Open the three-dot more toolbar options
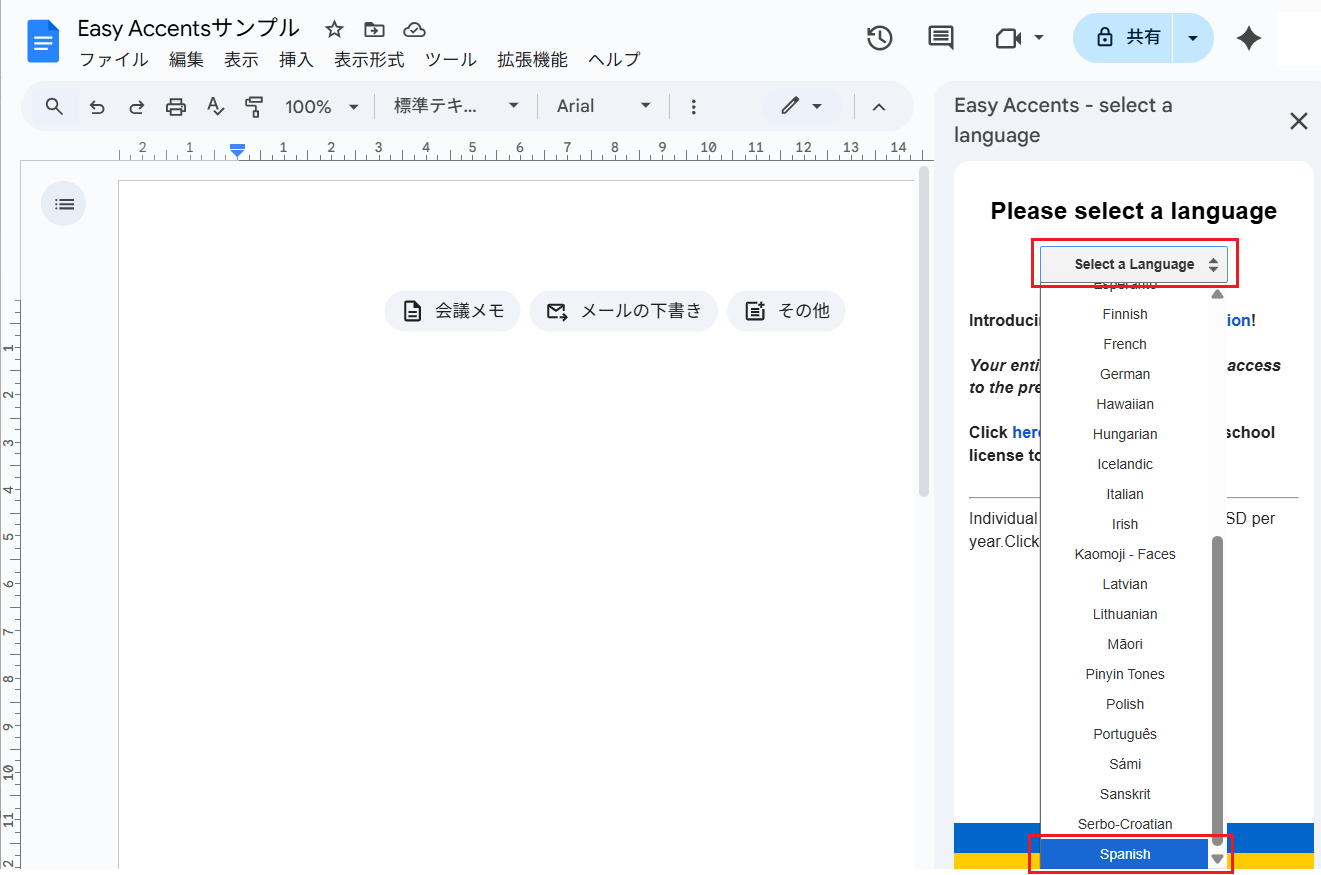The width and height of the screenshot is (1321, 875). click(x=694, y=106)
